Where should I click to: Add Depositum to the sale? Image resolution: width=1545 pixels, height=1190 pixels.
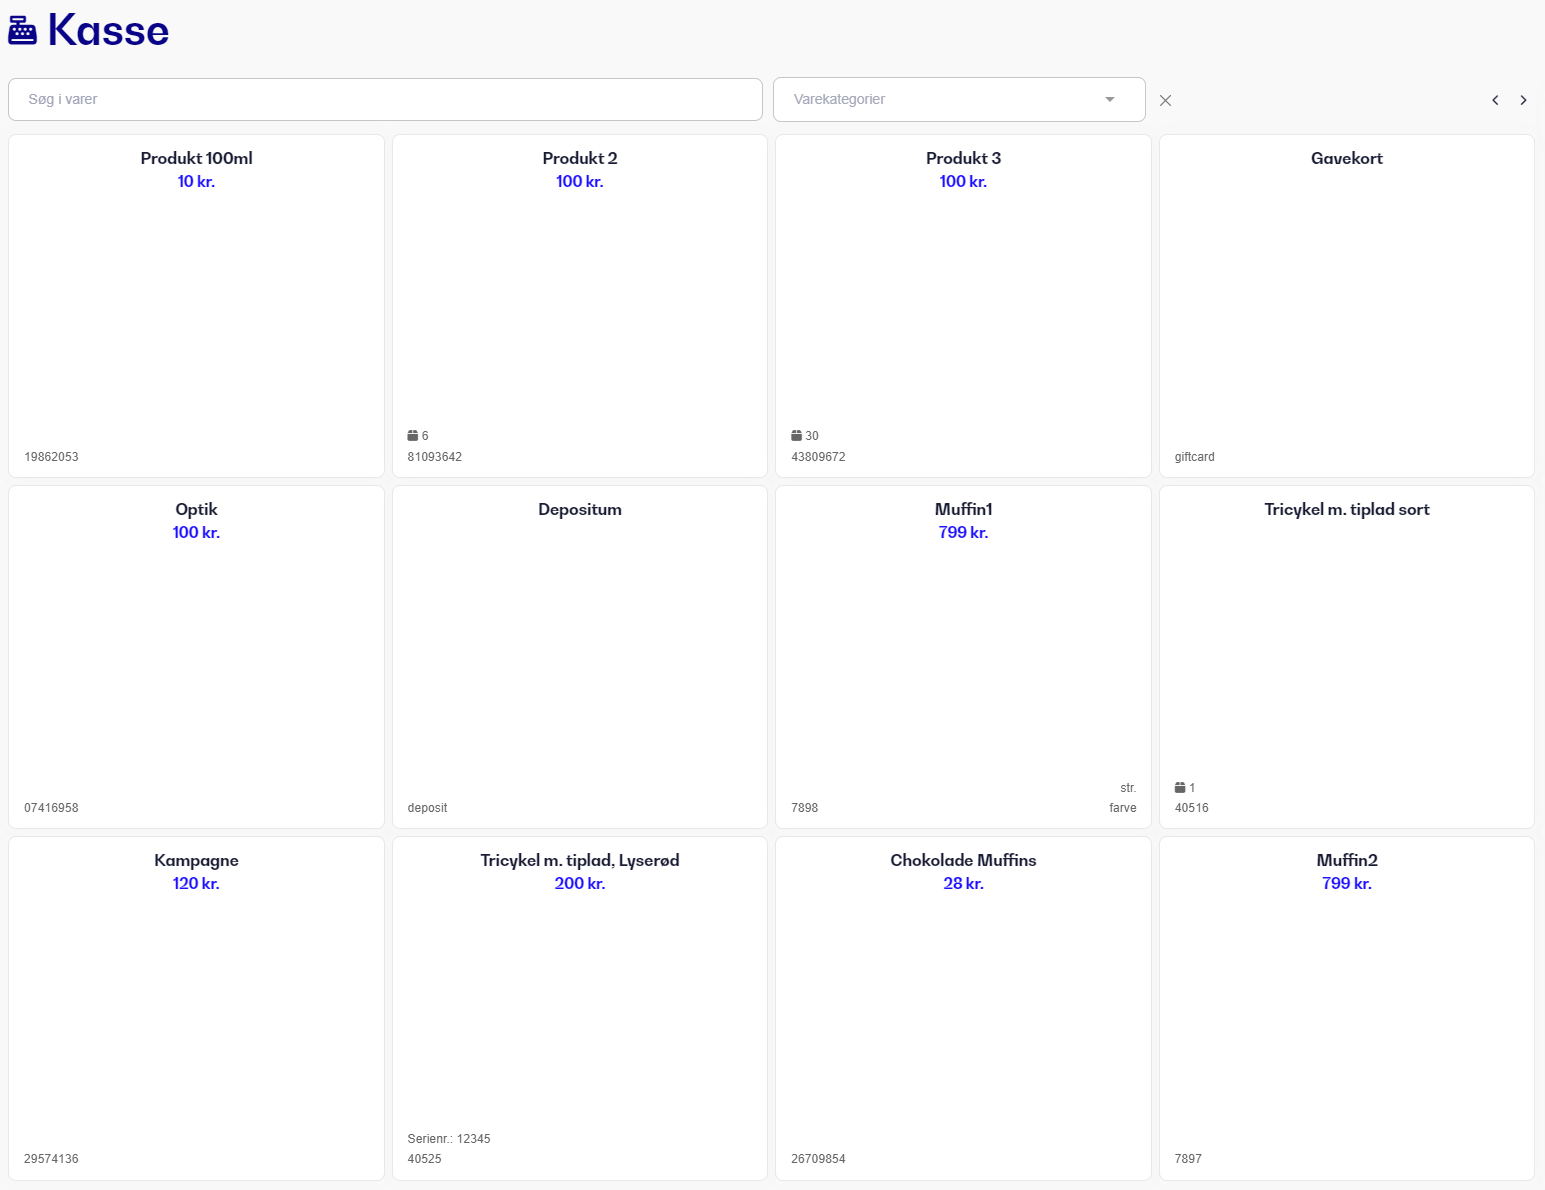click(x=580, y=657)
